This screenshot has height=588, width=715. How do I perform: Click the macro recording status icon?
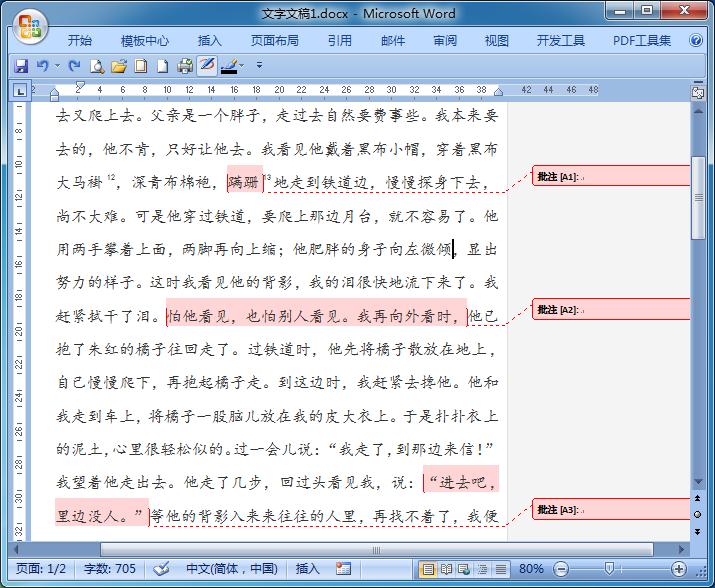pyautogui.click(x=343, y=569)
